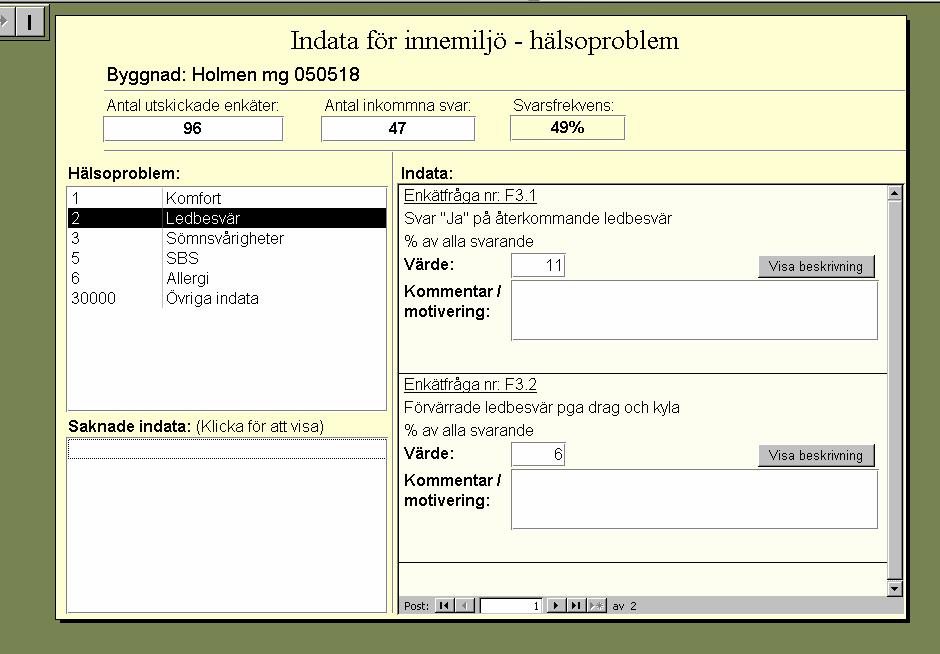This screenshot has height=654, width=940.
Task: Click the Värde field containing 11
Action: [538, 266]
